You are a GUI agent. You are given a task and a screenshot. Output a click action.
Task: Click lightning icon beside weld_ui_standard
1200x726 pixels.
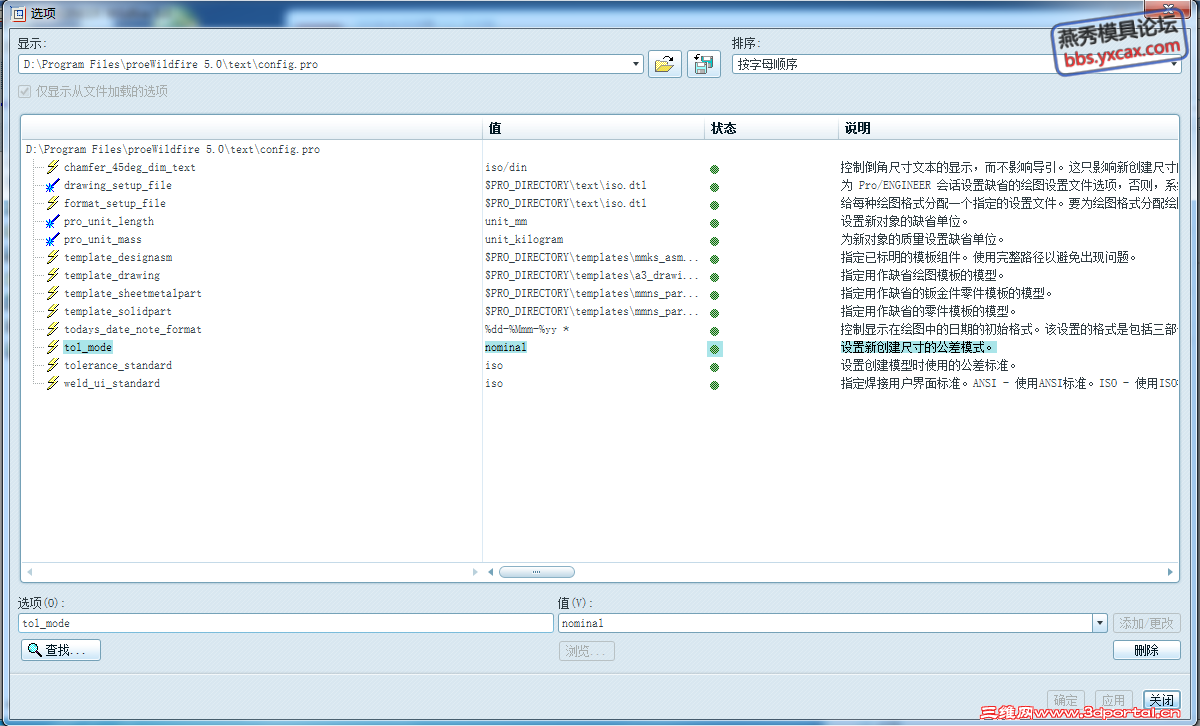click(x=53, y=383)
